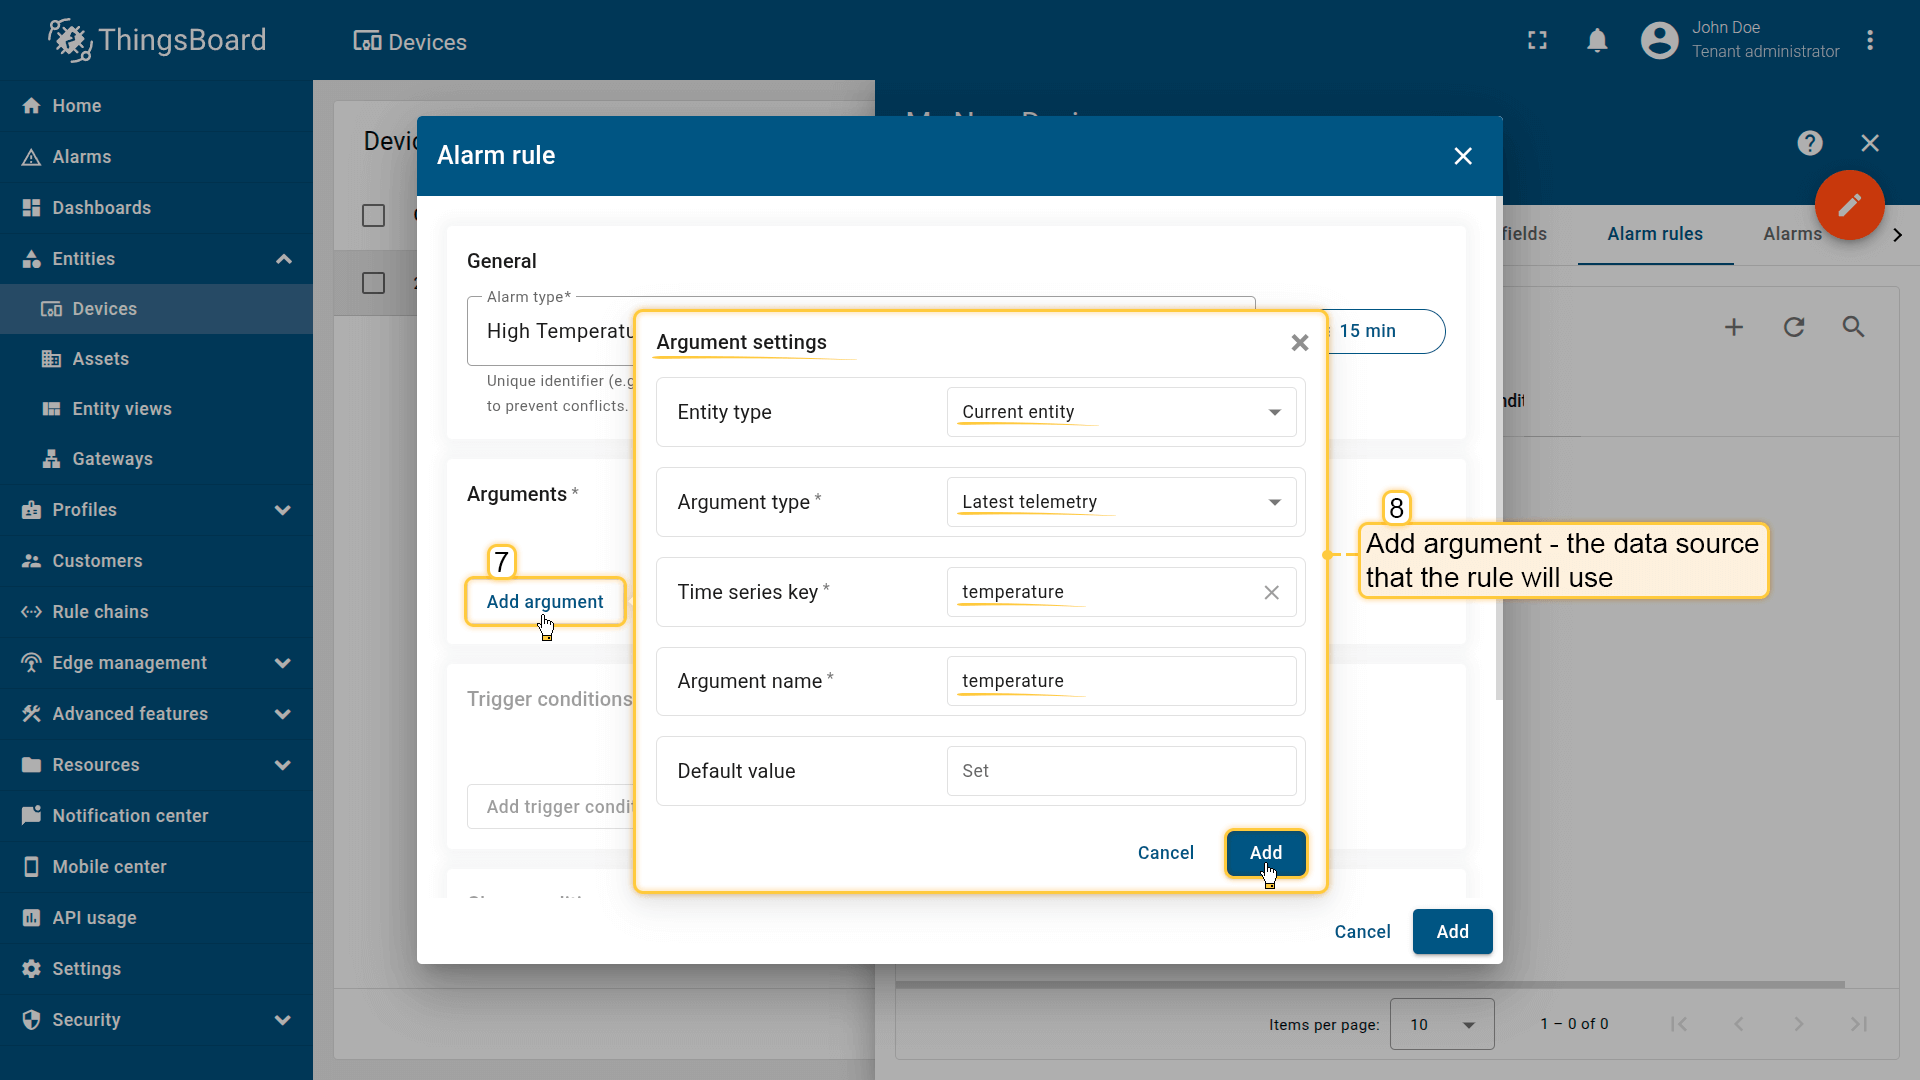Viewport: 1920px width, 1080px height.
Task: Open the Argument type dropdown
Action: tap(1120, 502)
